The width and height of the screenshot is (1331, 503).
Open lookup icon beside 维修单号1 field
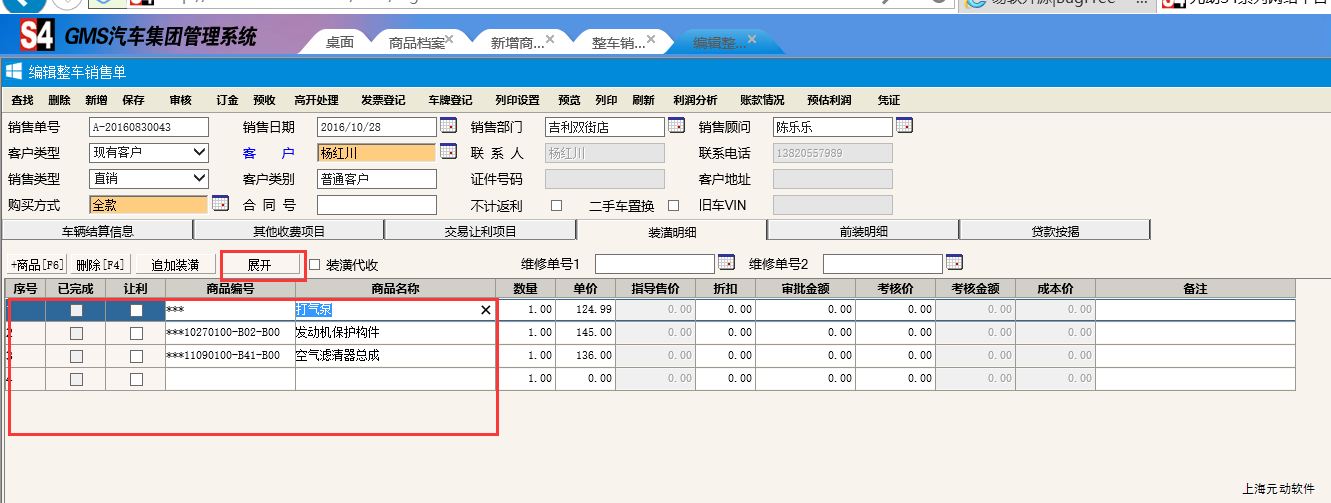pos(726,263)
